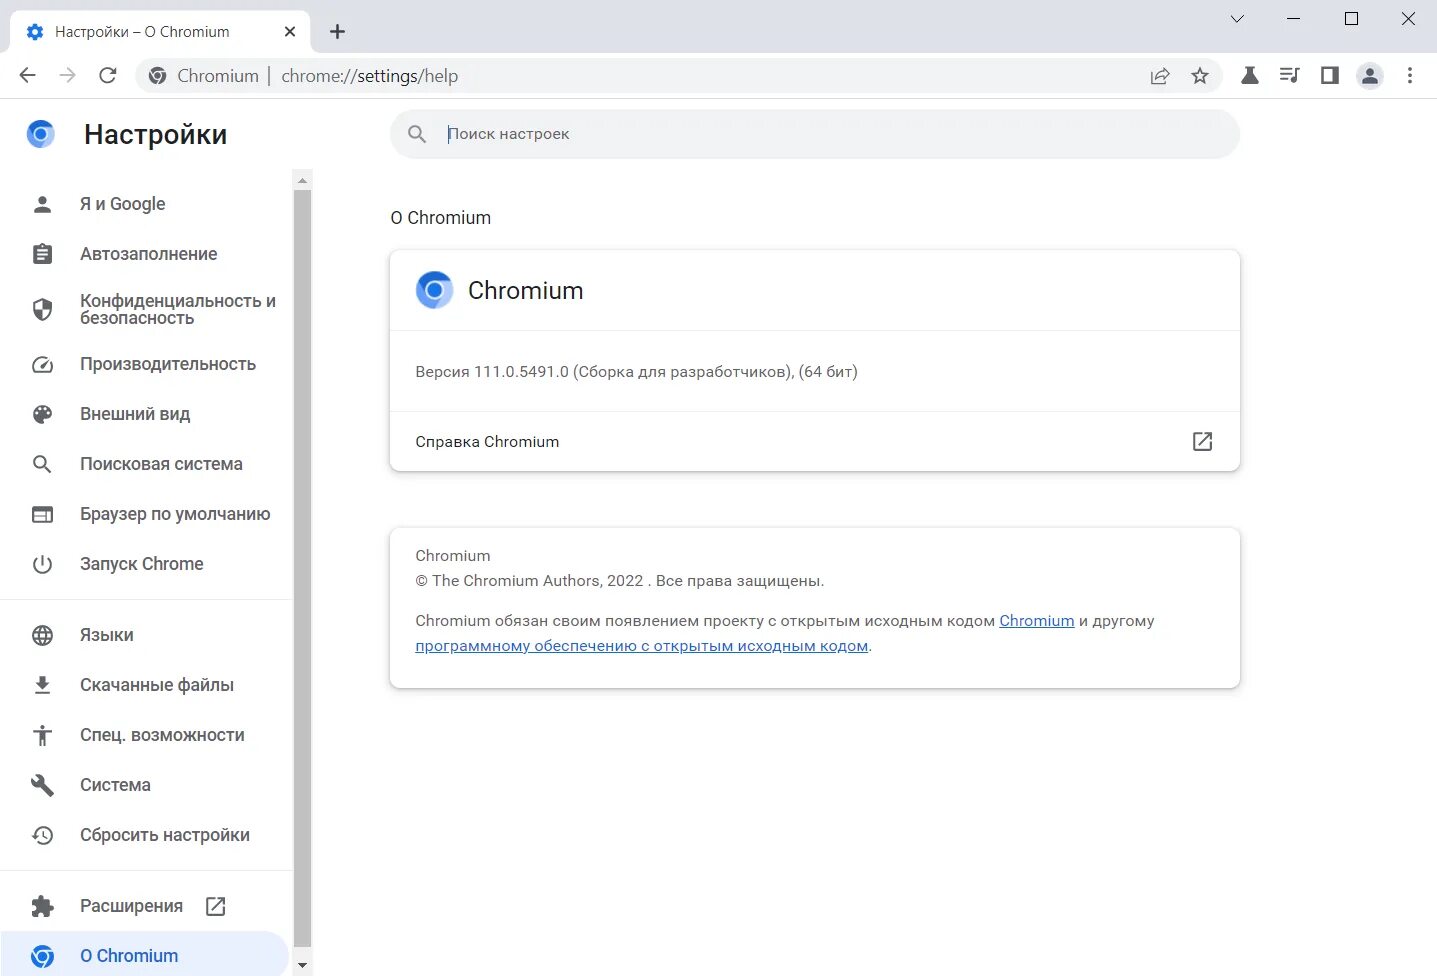
Task: Focus the Поиск настроек search field
Action: (815, 134)
